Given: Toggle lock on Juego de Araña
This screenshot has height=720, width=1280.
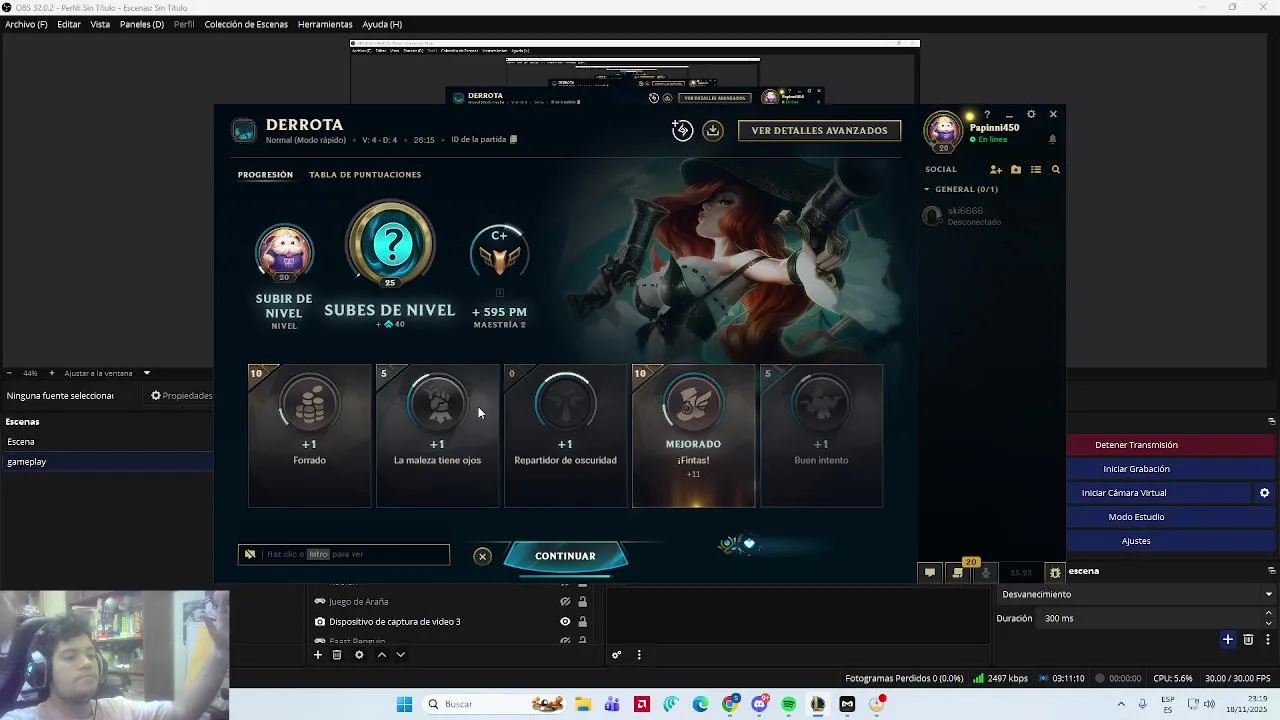Looking at the screenshot, I should point(582,602).
